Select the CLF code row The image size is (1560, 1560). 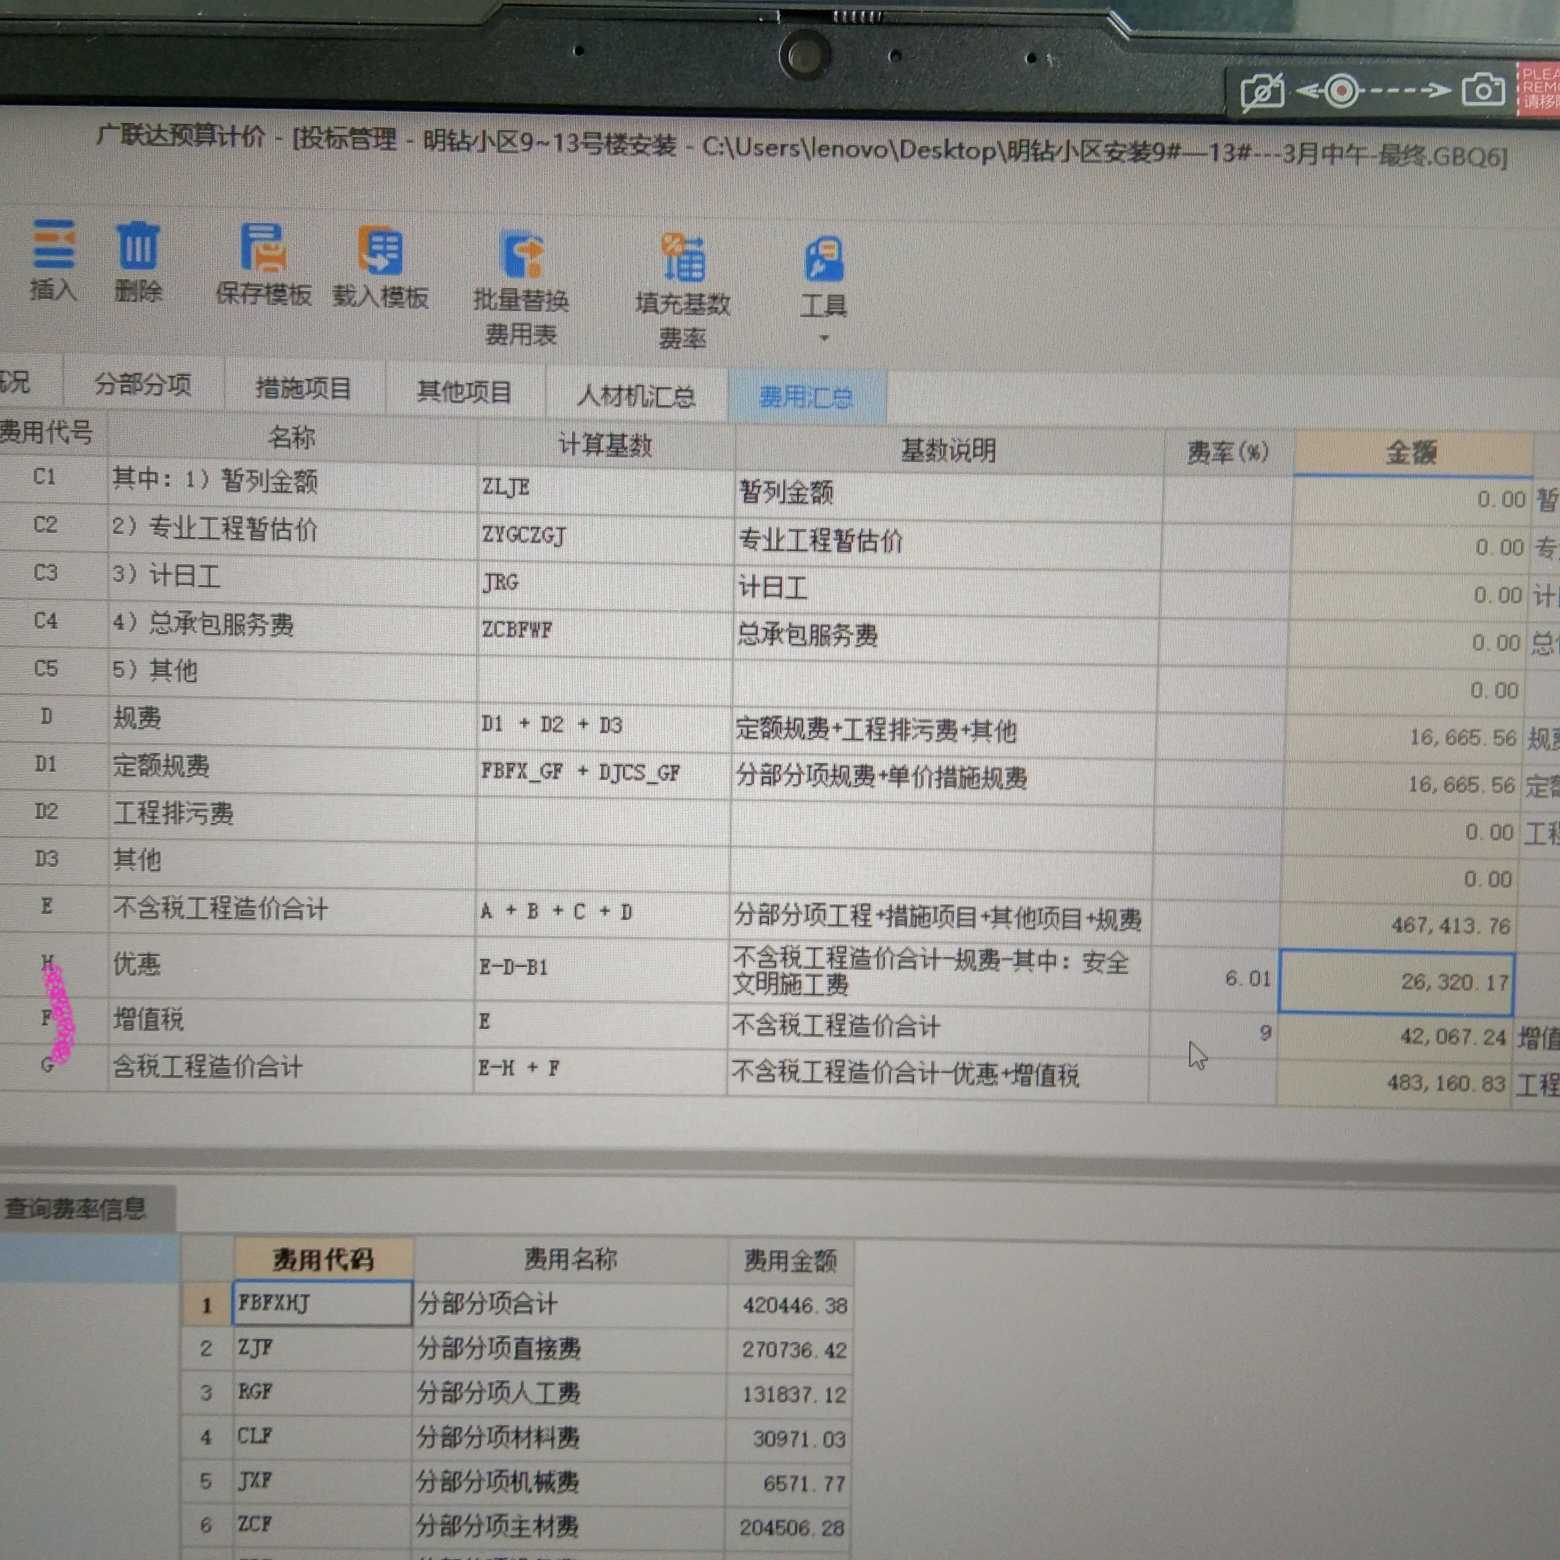323,1436
